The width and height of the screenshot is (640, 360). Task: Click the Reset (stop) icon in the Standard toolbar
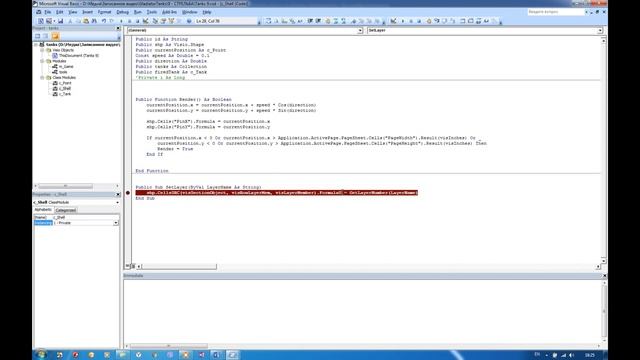138,21
